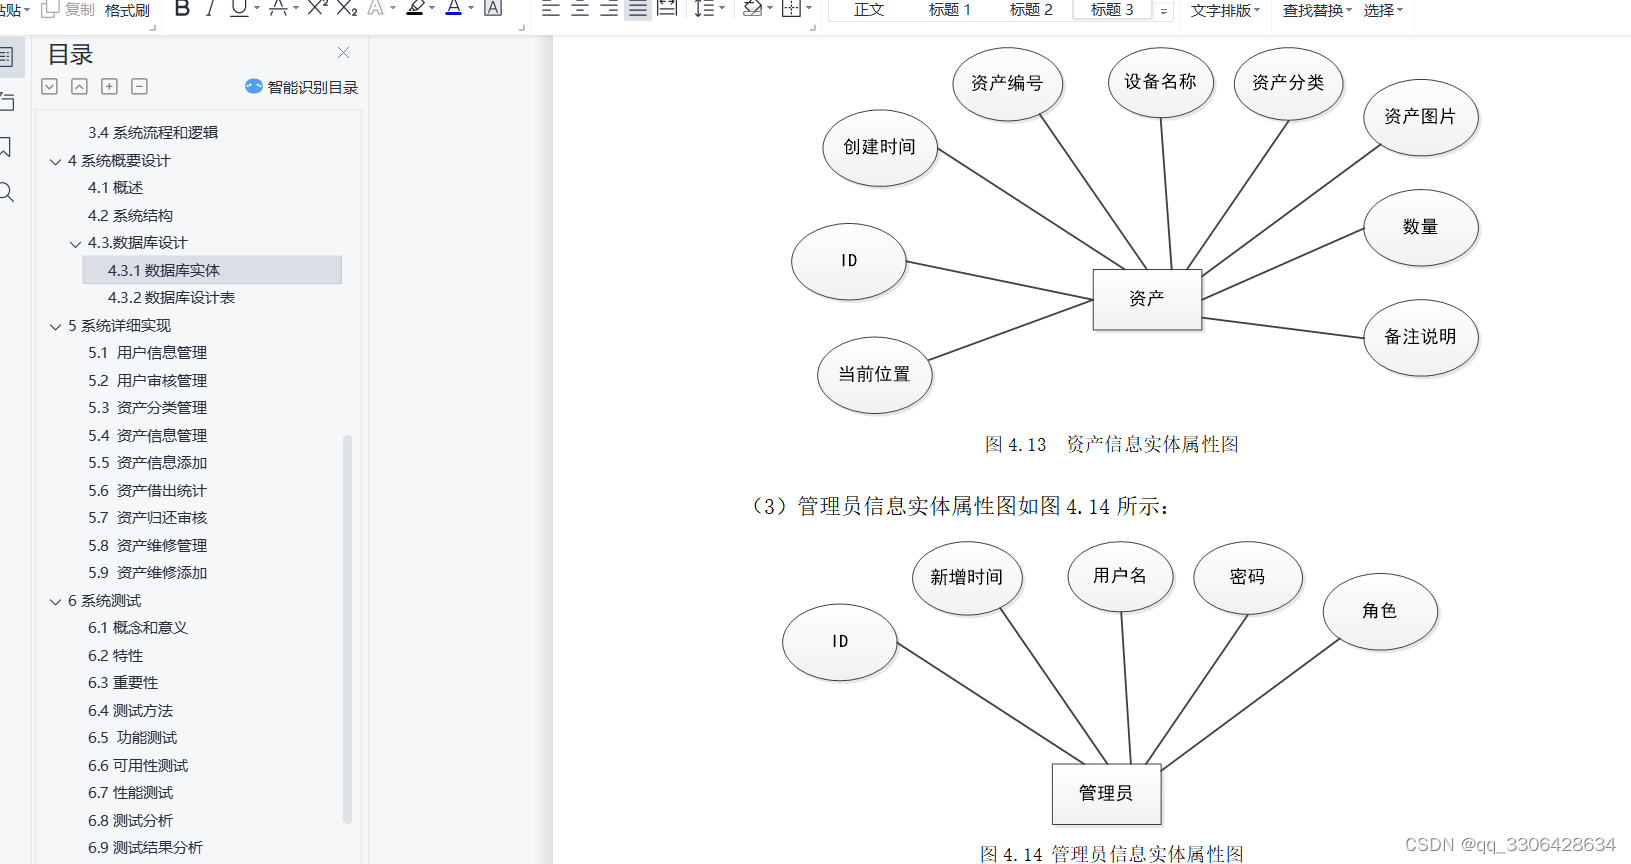This screenshot has height=864, width=1631.
Task: Toggle italic formatting in the toolbar
Action: point(210,9)
